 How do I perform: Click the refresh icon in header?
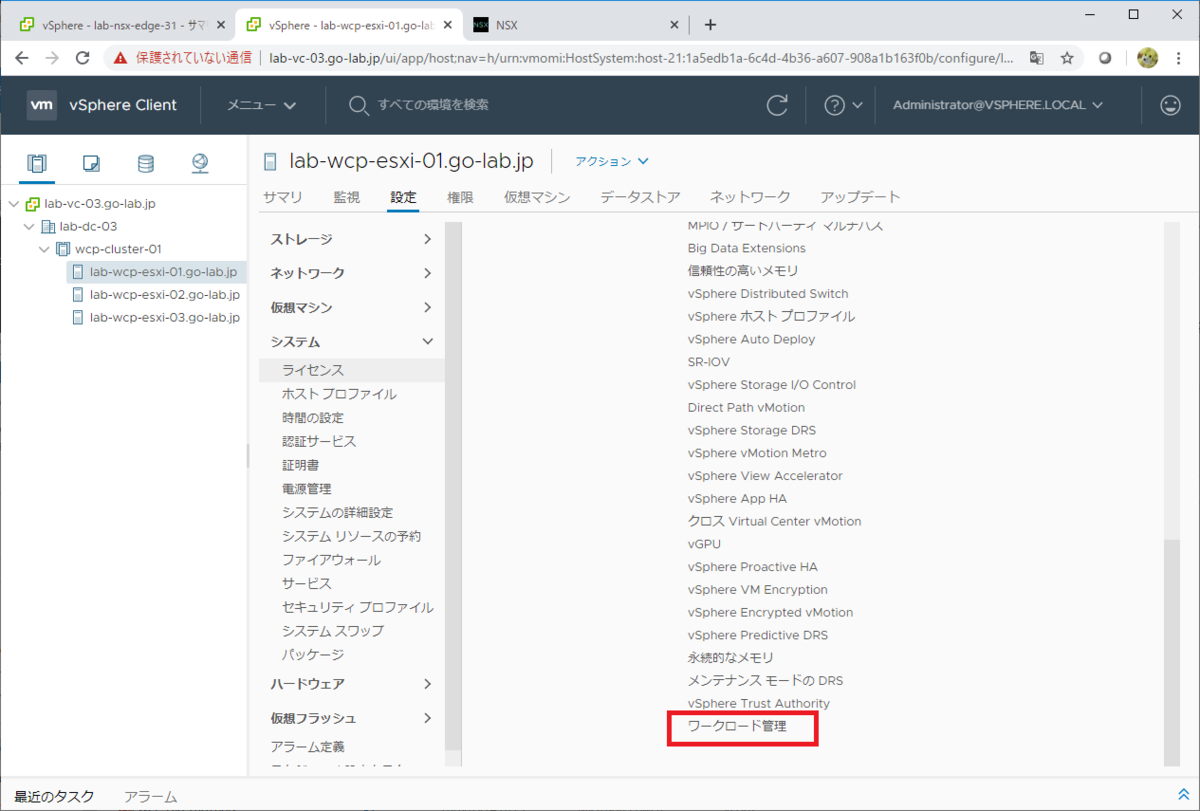tap(777, 105)
